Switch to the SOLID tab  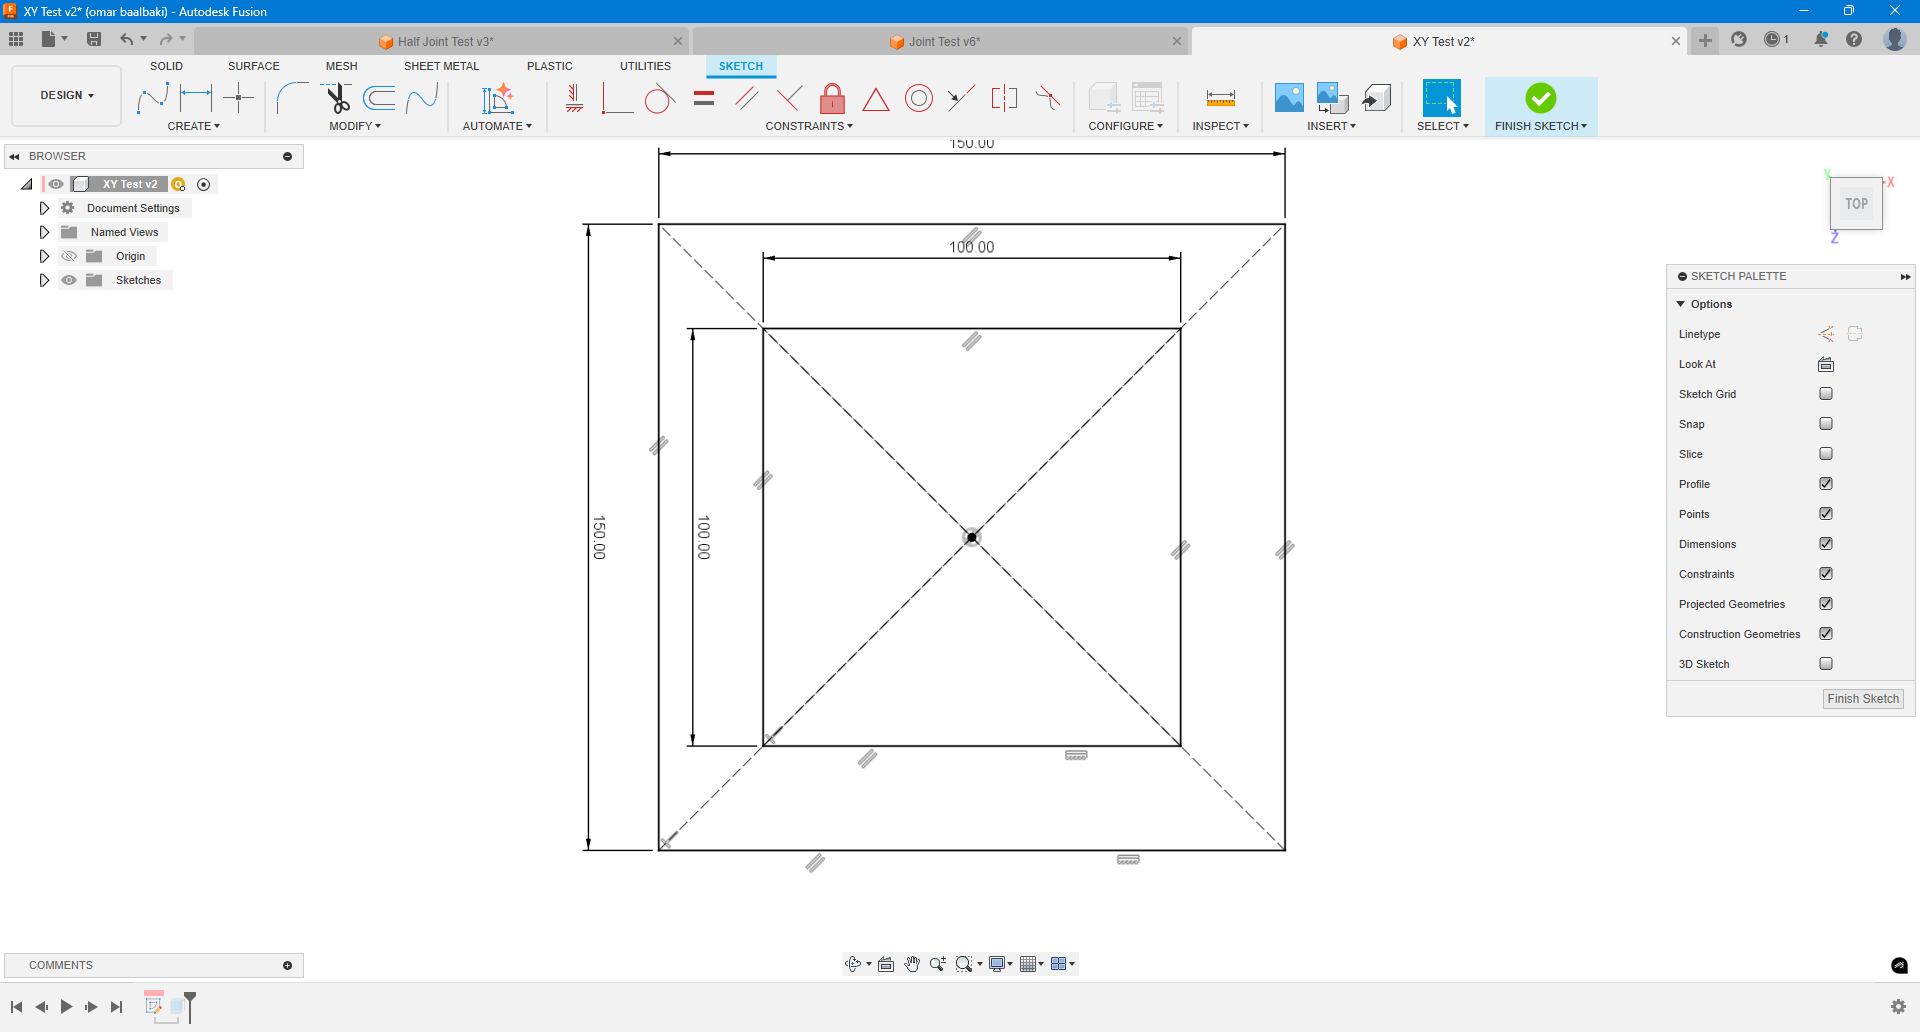[166, 66]
